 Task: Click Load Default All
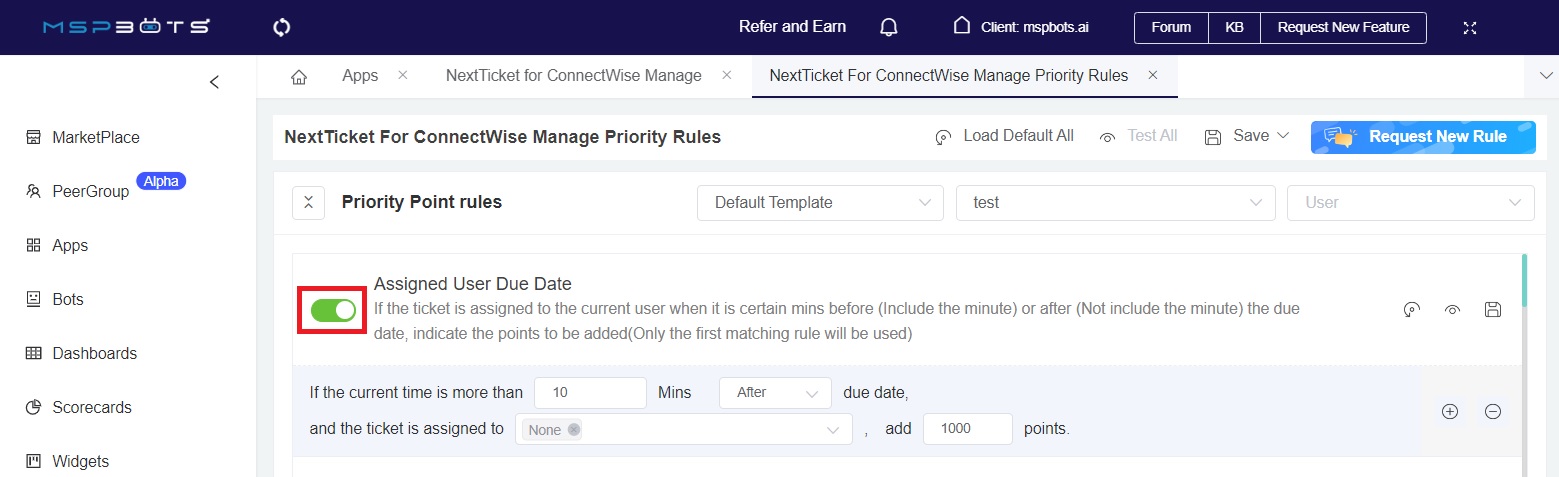coord(1004,136)
